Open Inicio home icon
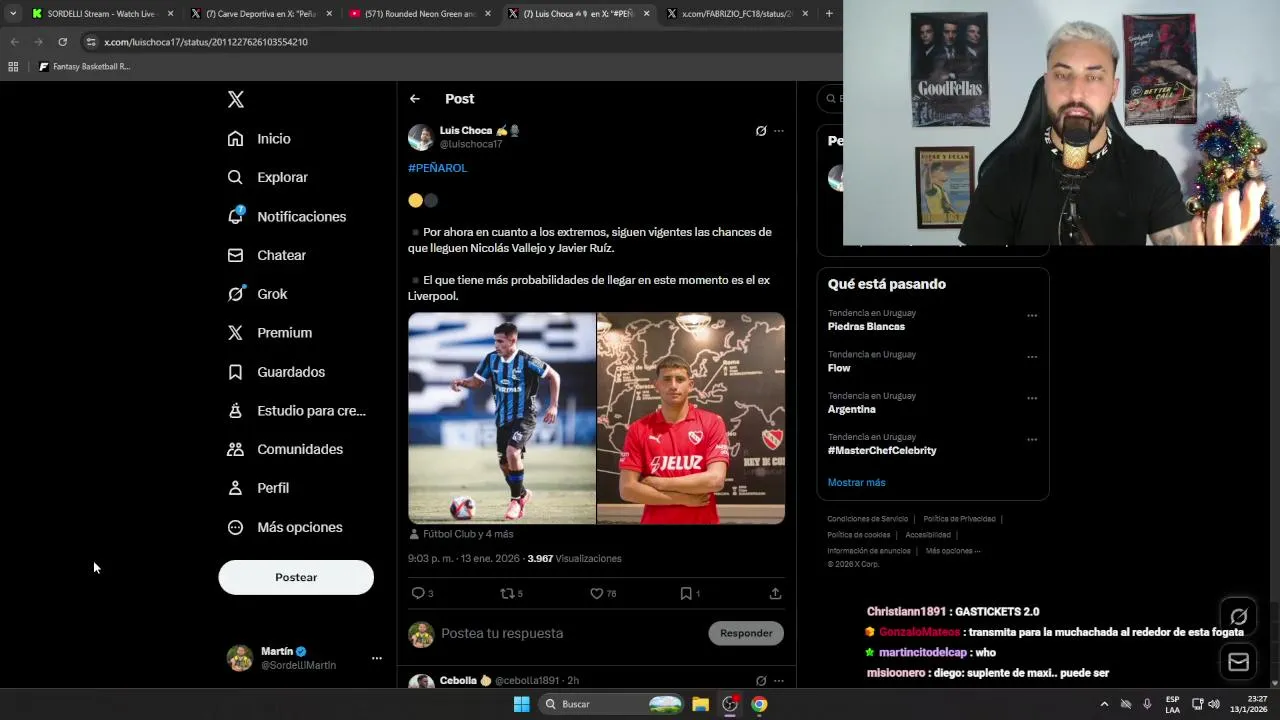This screenshot has height=720, width=1280. (x=235, y=139)
